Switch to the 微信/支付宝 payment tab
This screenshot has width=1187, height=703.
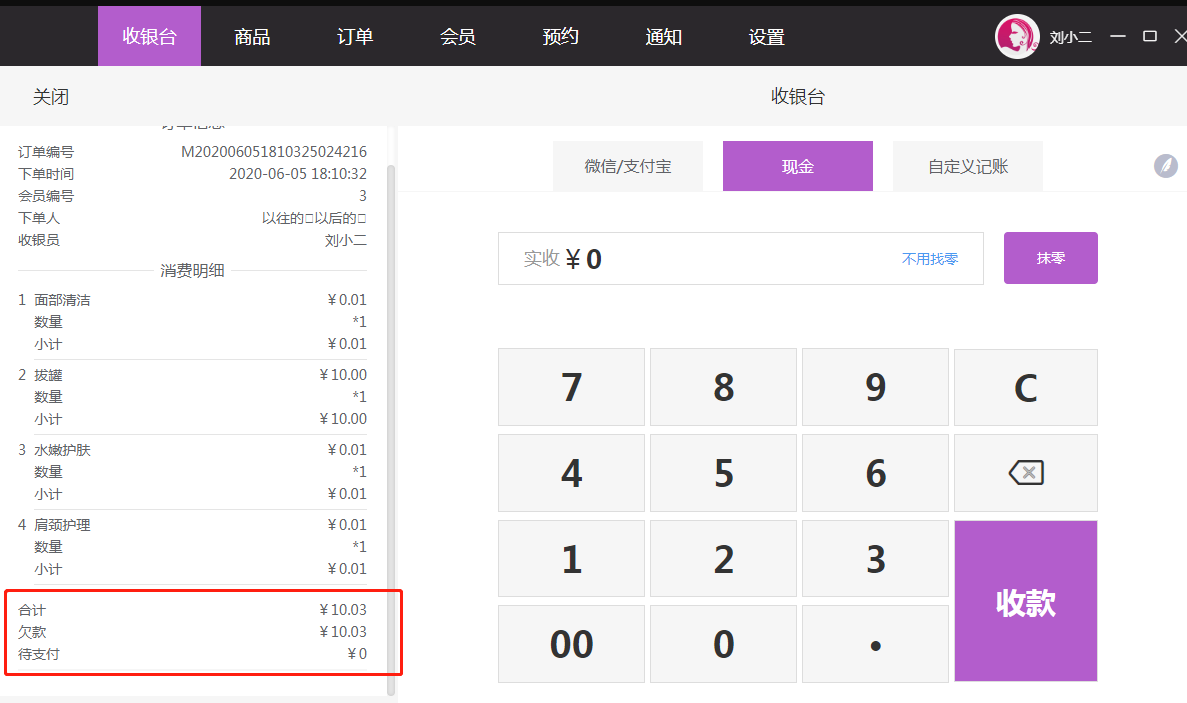point(628,166)
